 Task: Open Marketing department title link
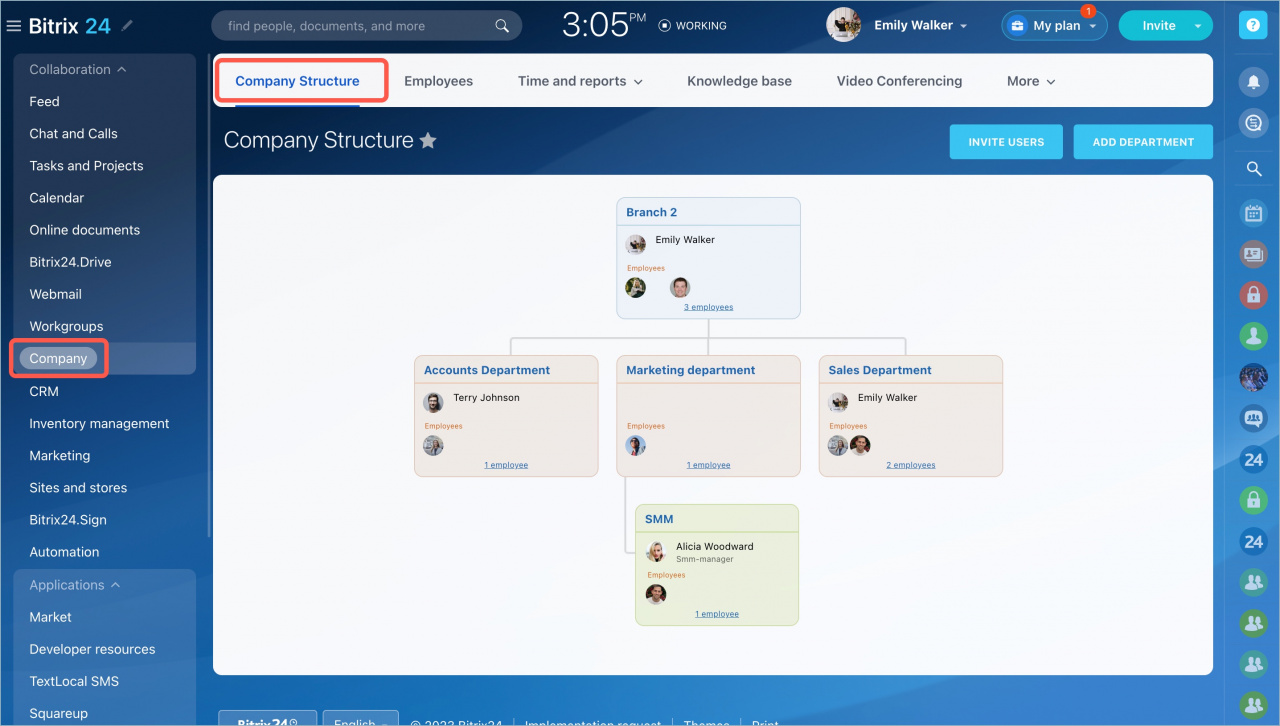point(691,370)
